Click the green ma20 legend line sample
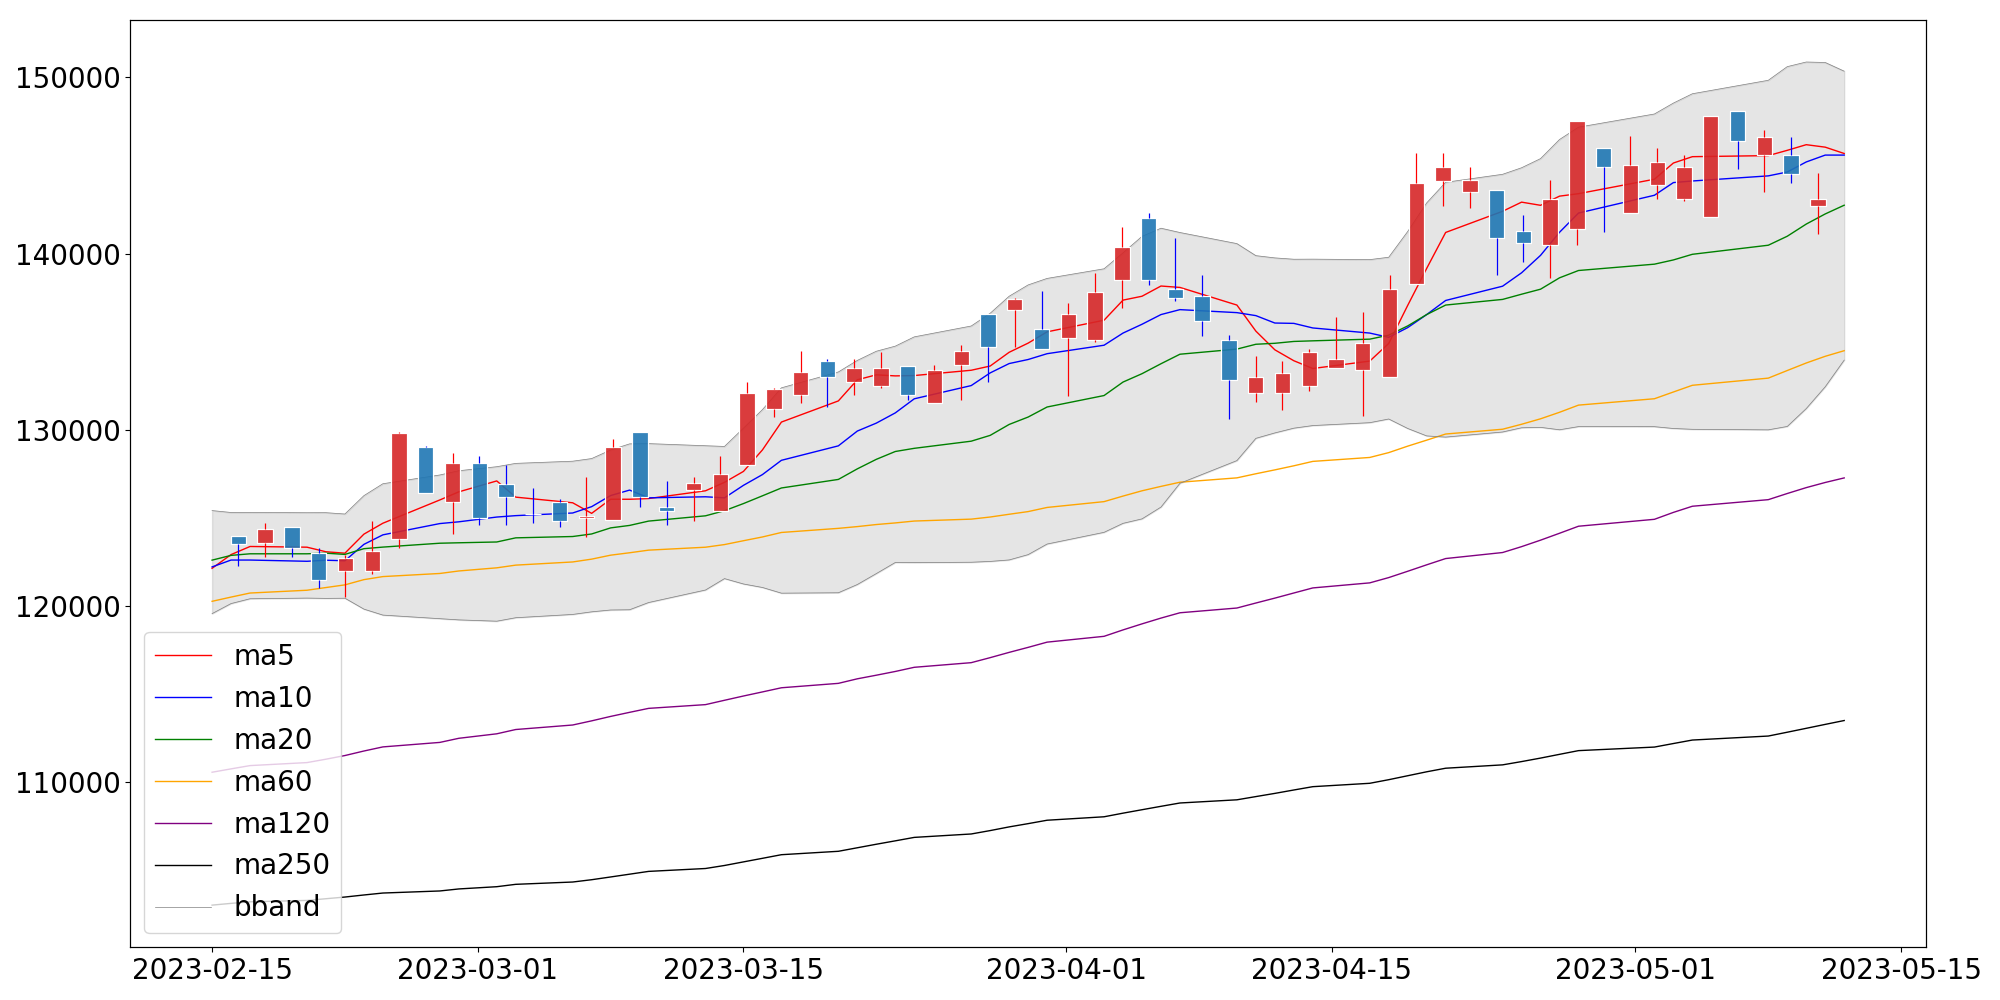Viewport: 2000px width, 1000px height. [184, 740]
